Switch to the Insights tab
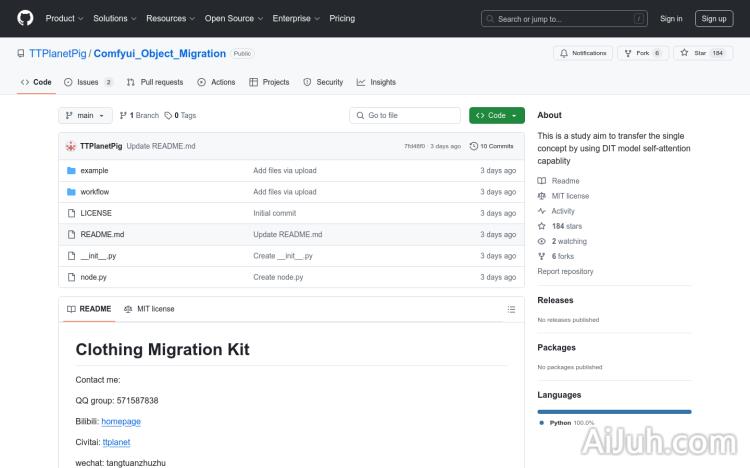This screenshot has width=750, height=468. click(376, 82)
